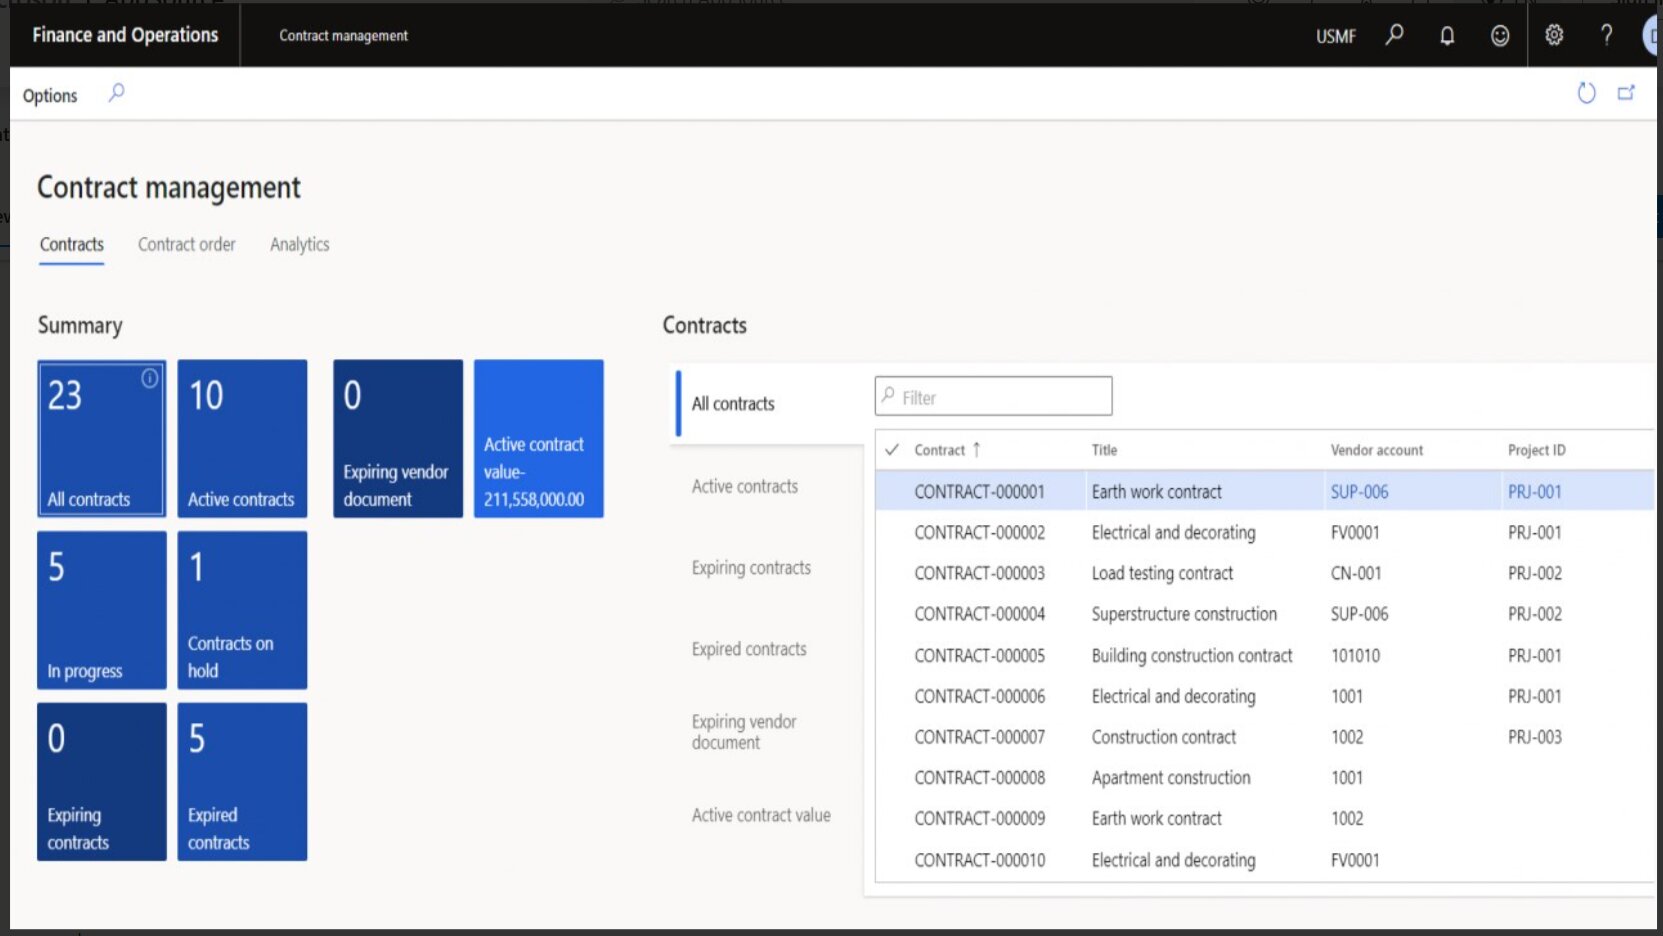Open the USMF company picker
The width and height of the screenshot is (1663, 936).
(1335, 36)
